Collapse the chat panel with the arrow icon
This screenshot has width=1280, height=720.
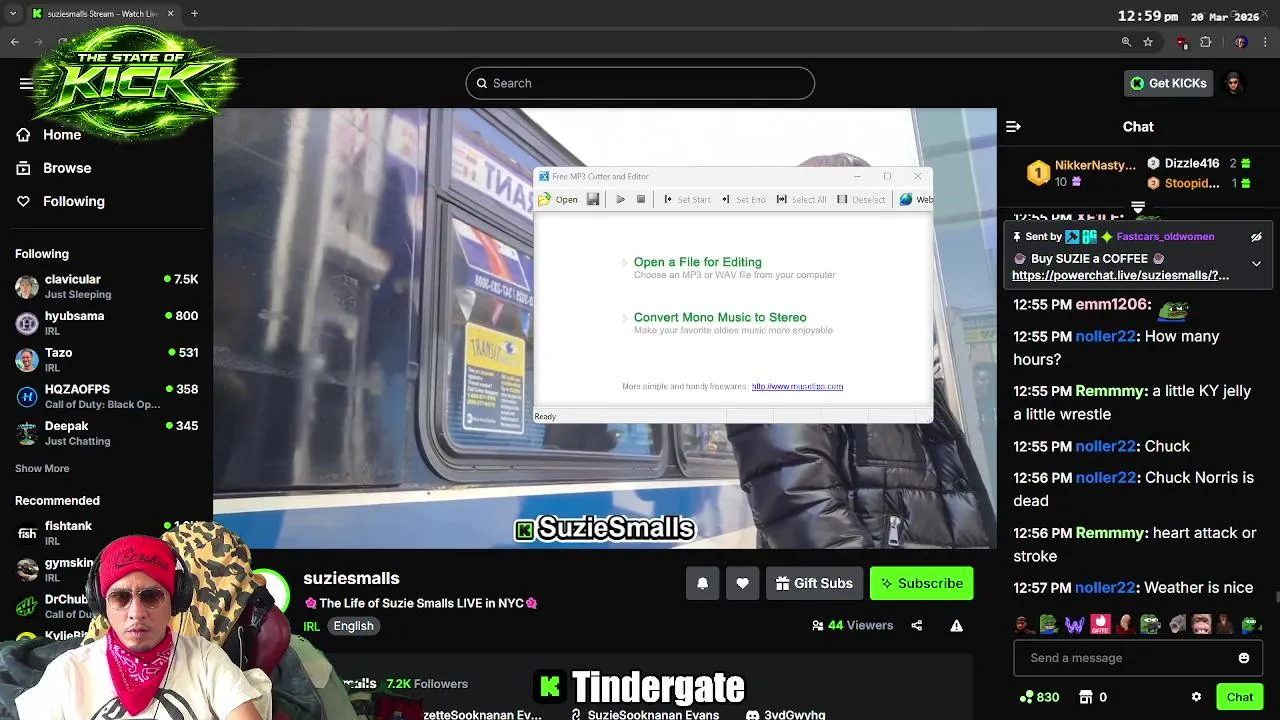tap(1013, 127)
